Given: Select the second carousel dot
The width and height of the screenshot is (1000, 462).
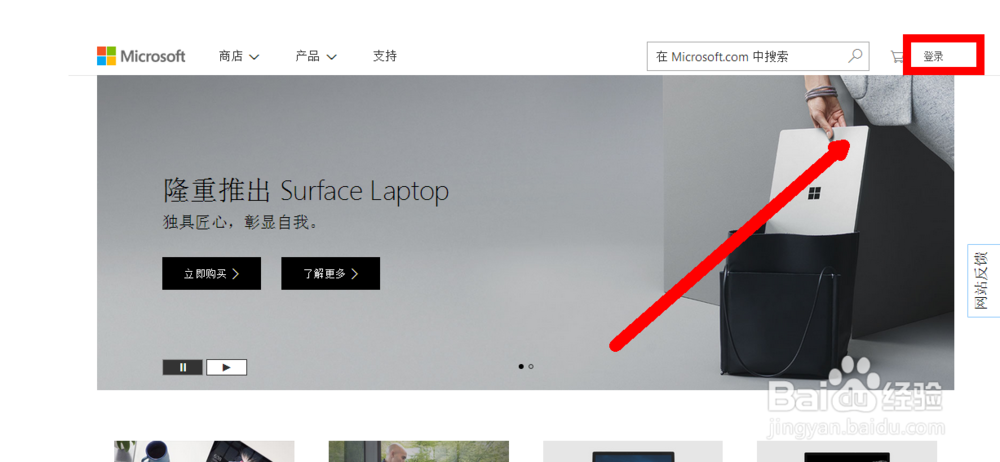Looking at the screenshot, I should point(531,366).
